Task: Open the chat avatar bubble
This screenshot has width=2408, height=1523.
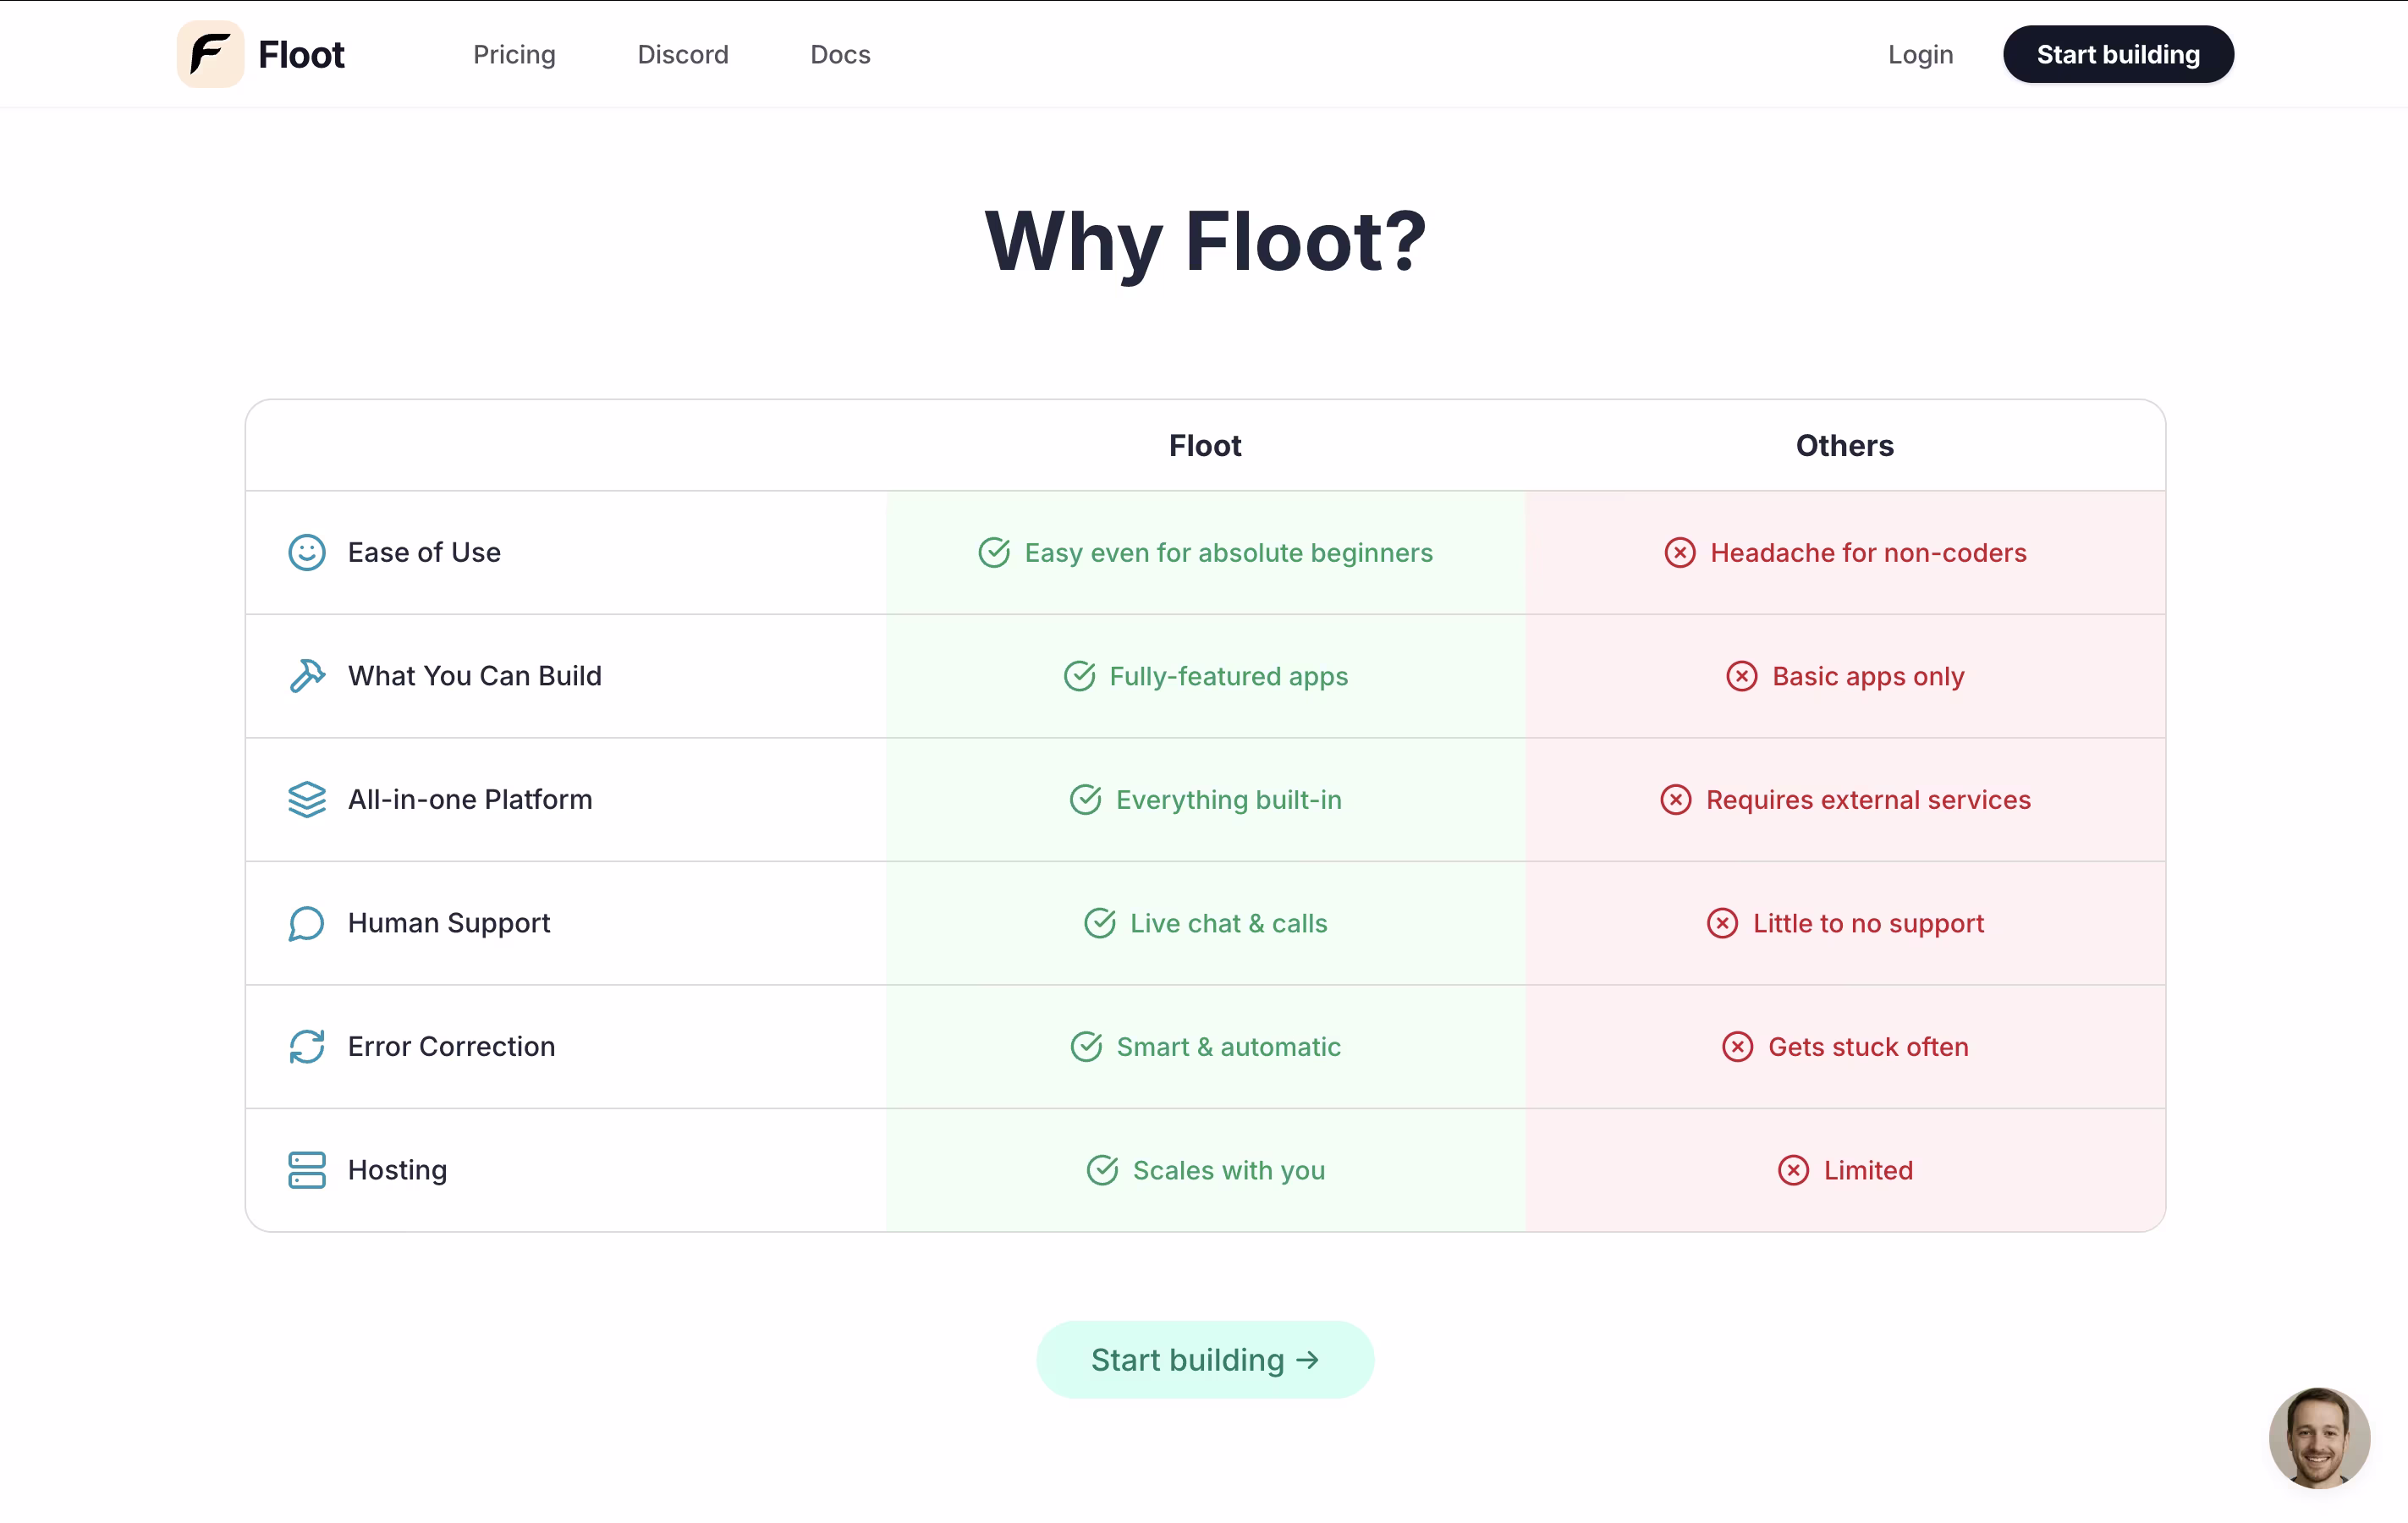Action: click(2319, 1437)
